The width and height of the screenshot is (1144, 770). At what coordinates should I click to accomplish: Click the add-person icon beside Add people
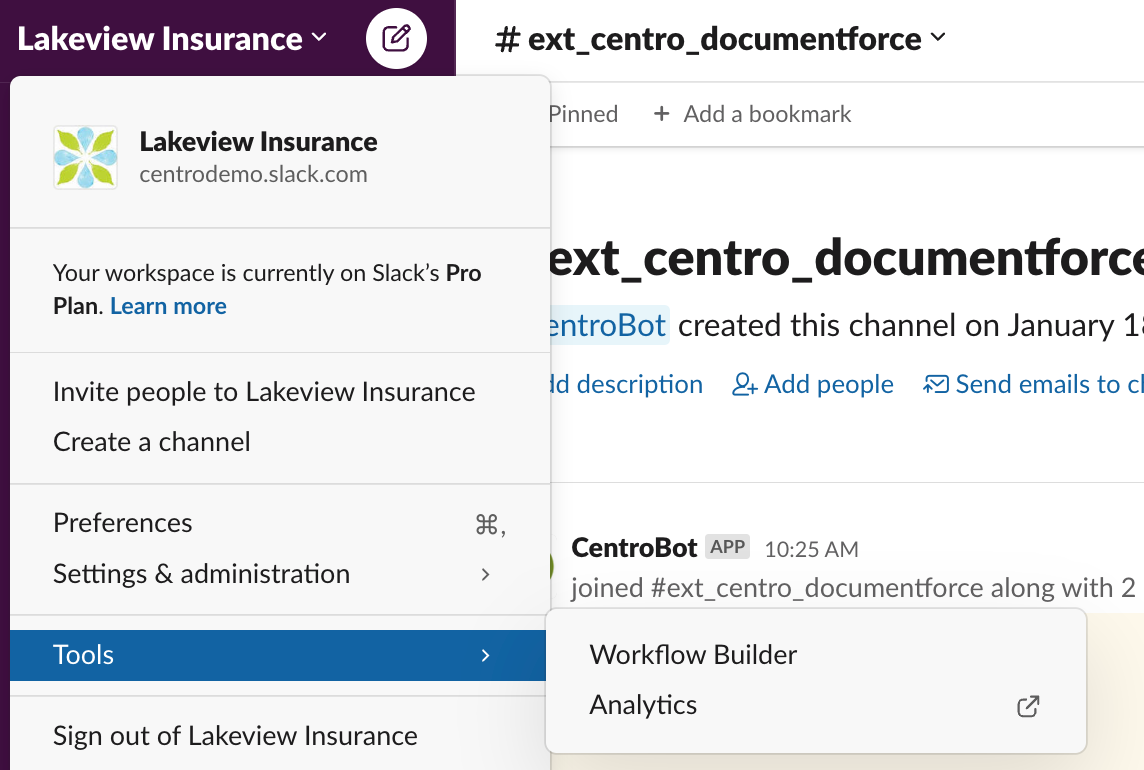click(x=744, y=384)
